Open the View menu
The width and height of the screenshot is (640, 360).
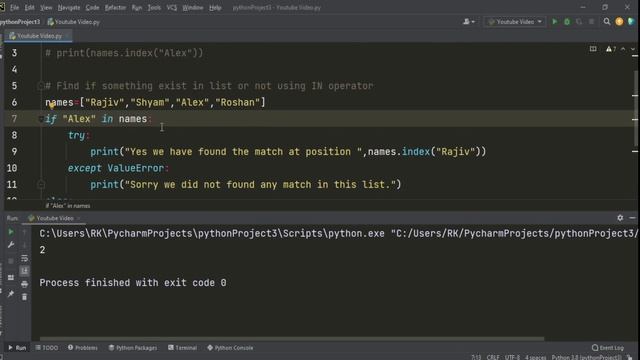(x=46, y=7)
